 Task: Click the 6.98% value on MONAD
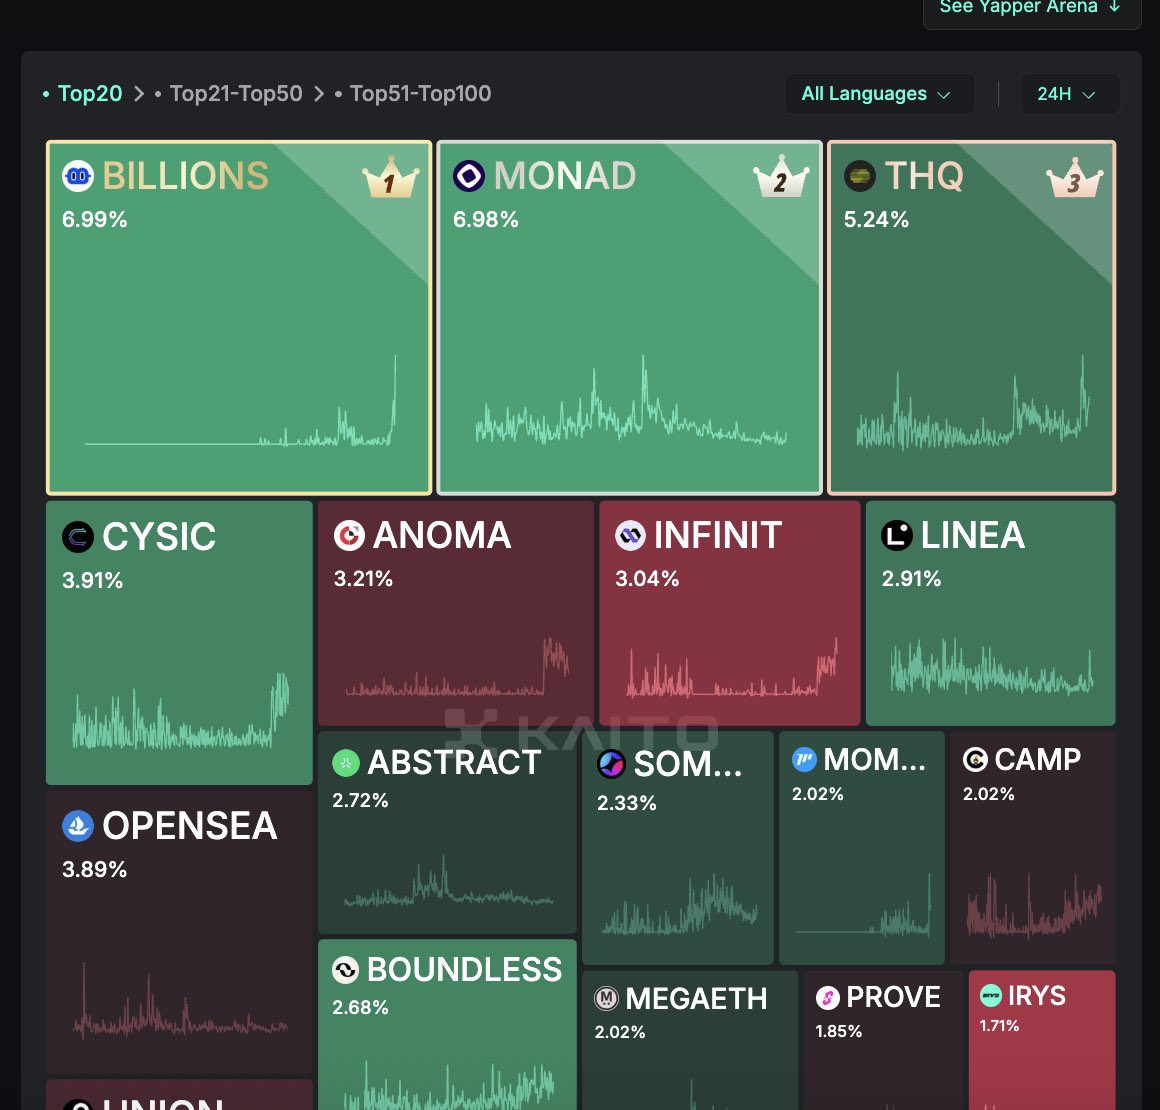coord(485,220)
